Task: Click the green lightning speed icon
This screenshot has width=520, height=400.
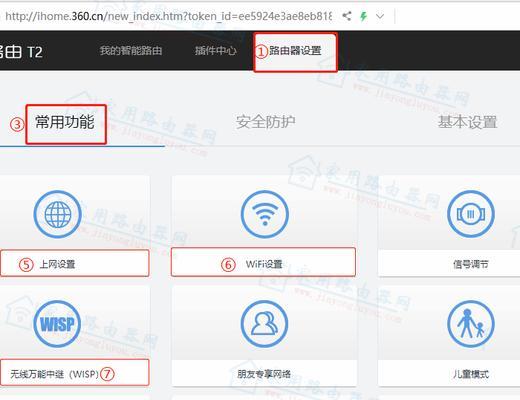Action: pyautogui.click(x=363, y=16)
